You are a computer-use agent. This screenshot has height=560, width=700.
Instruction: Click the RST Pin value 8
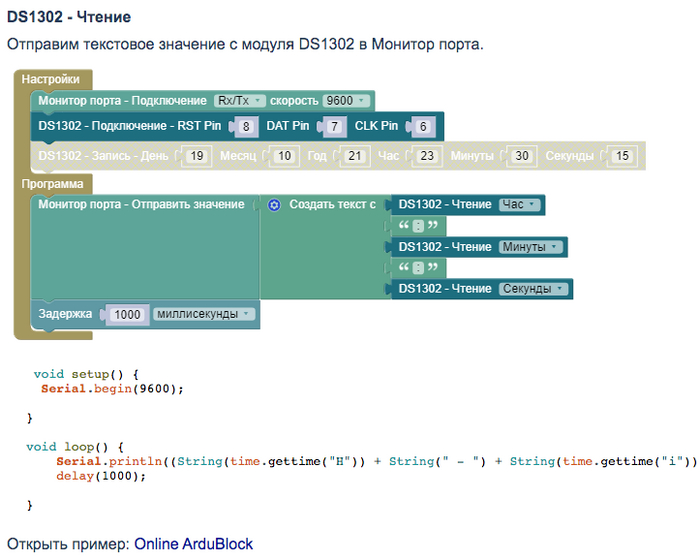tap(246, 127)
